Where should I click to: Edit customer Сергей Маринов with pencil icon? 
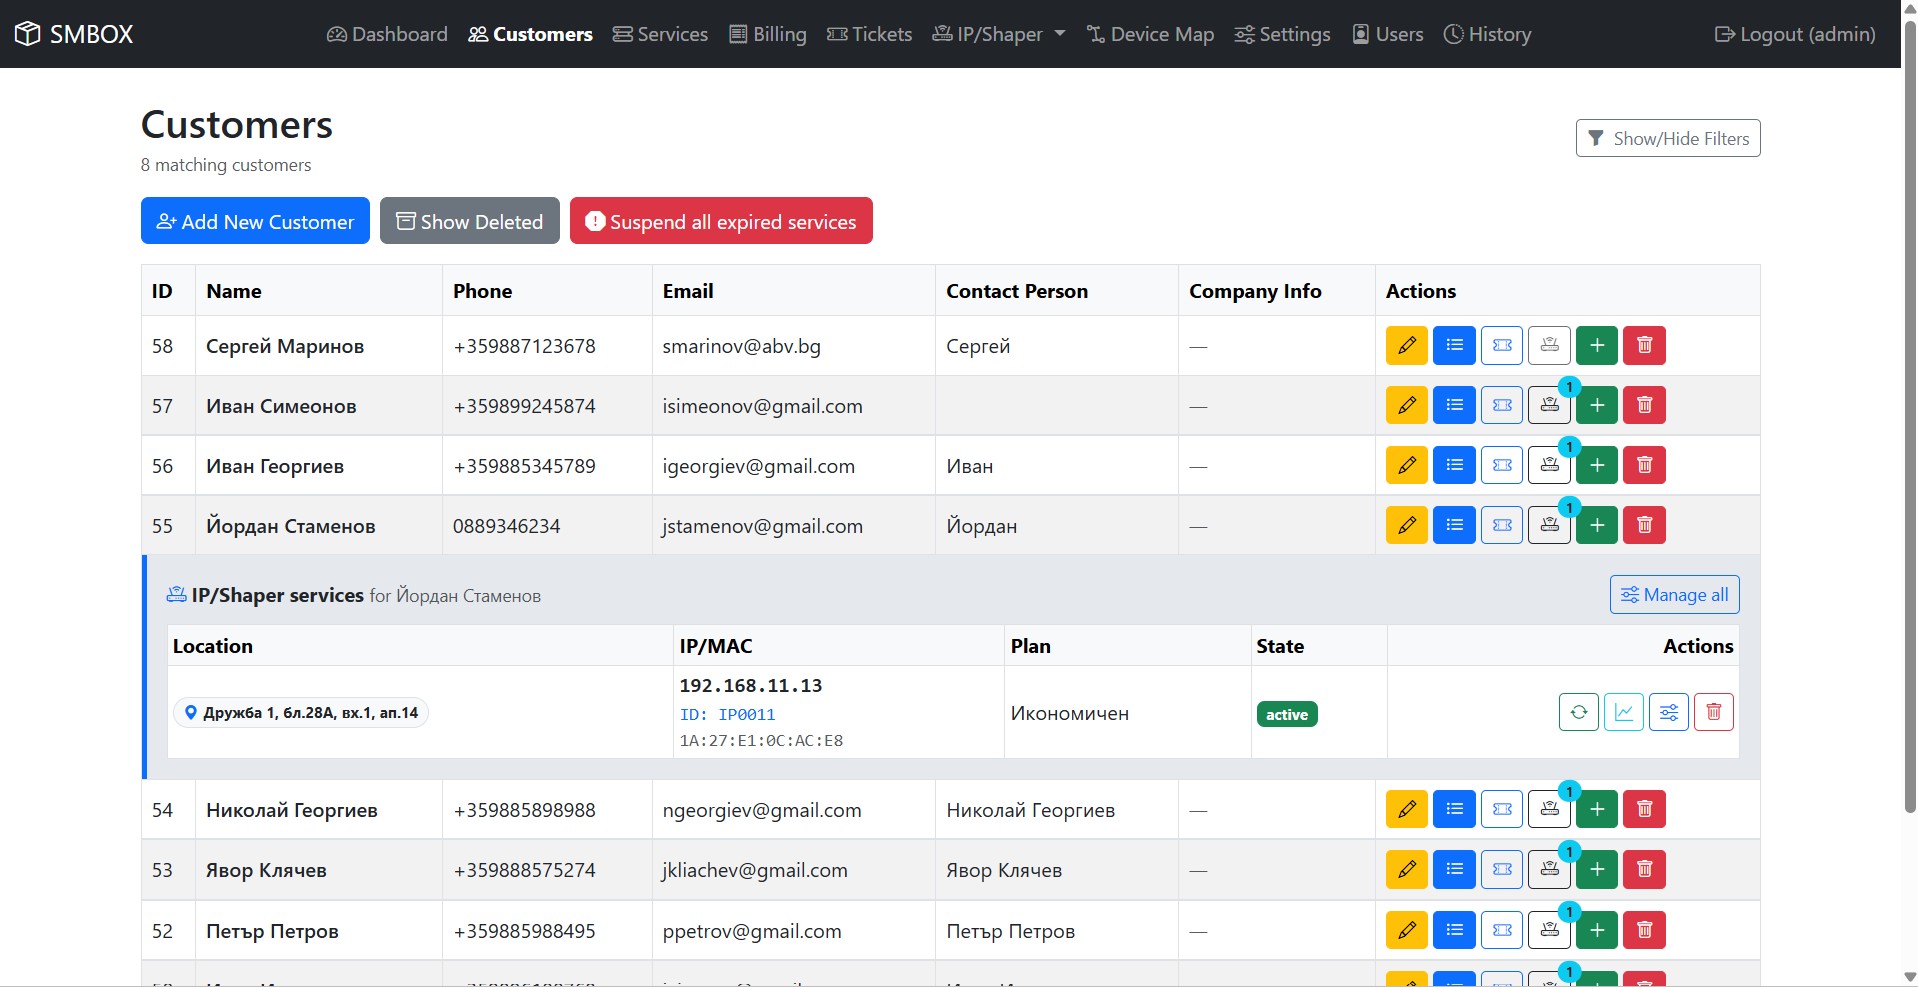pos(1406,345)
